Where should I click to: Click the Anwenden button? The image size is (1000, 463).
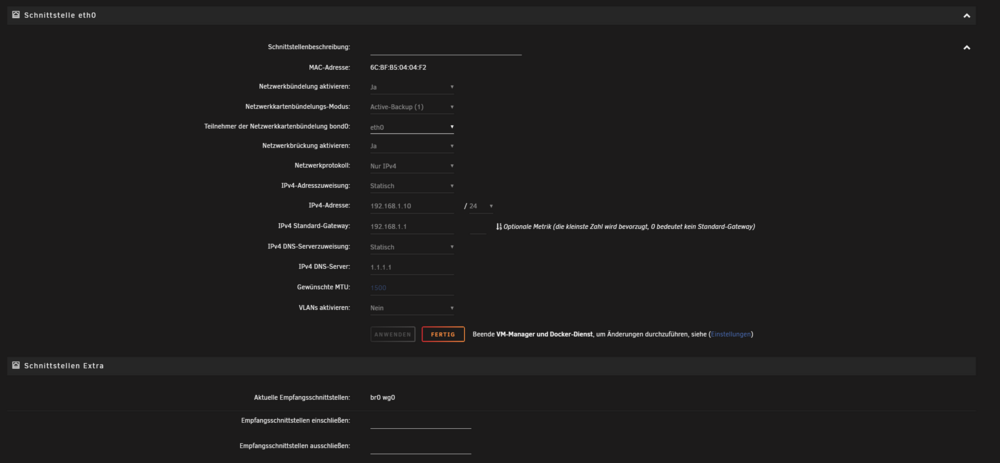(393, 334)
